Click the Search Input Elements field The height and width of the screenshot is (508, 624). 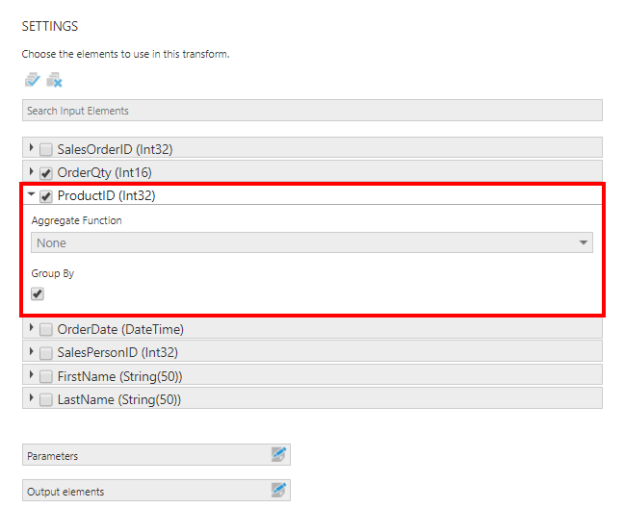coord(311,110)
